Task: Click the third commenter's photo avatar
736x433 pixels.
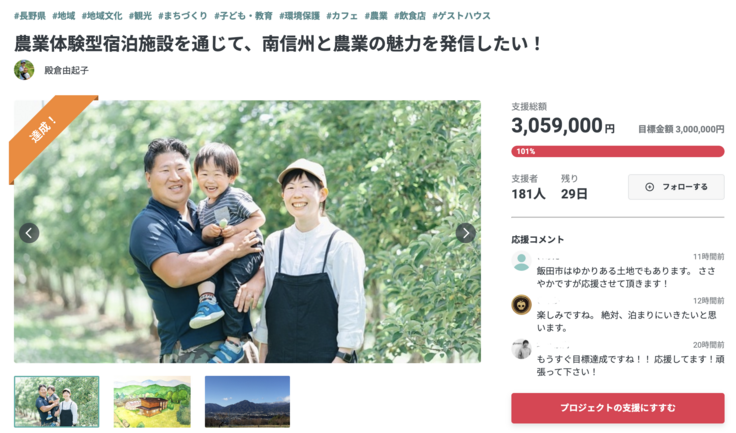Action: tap(521, 349)
